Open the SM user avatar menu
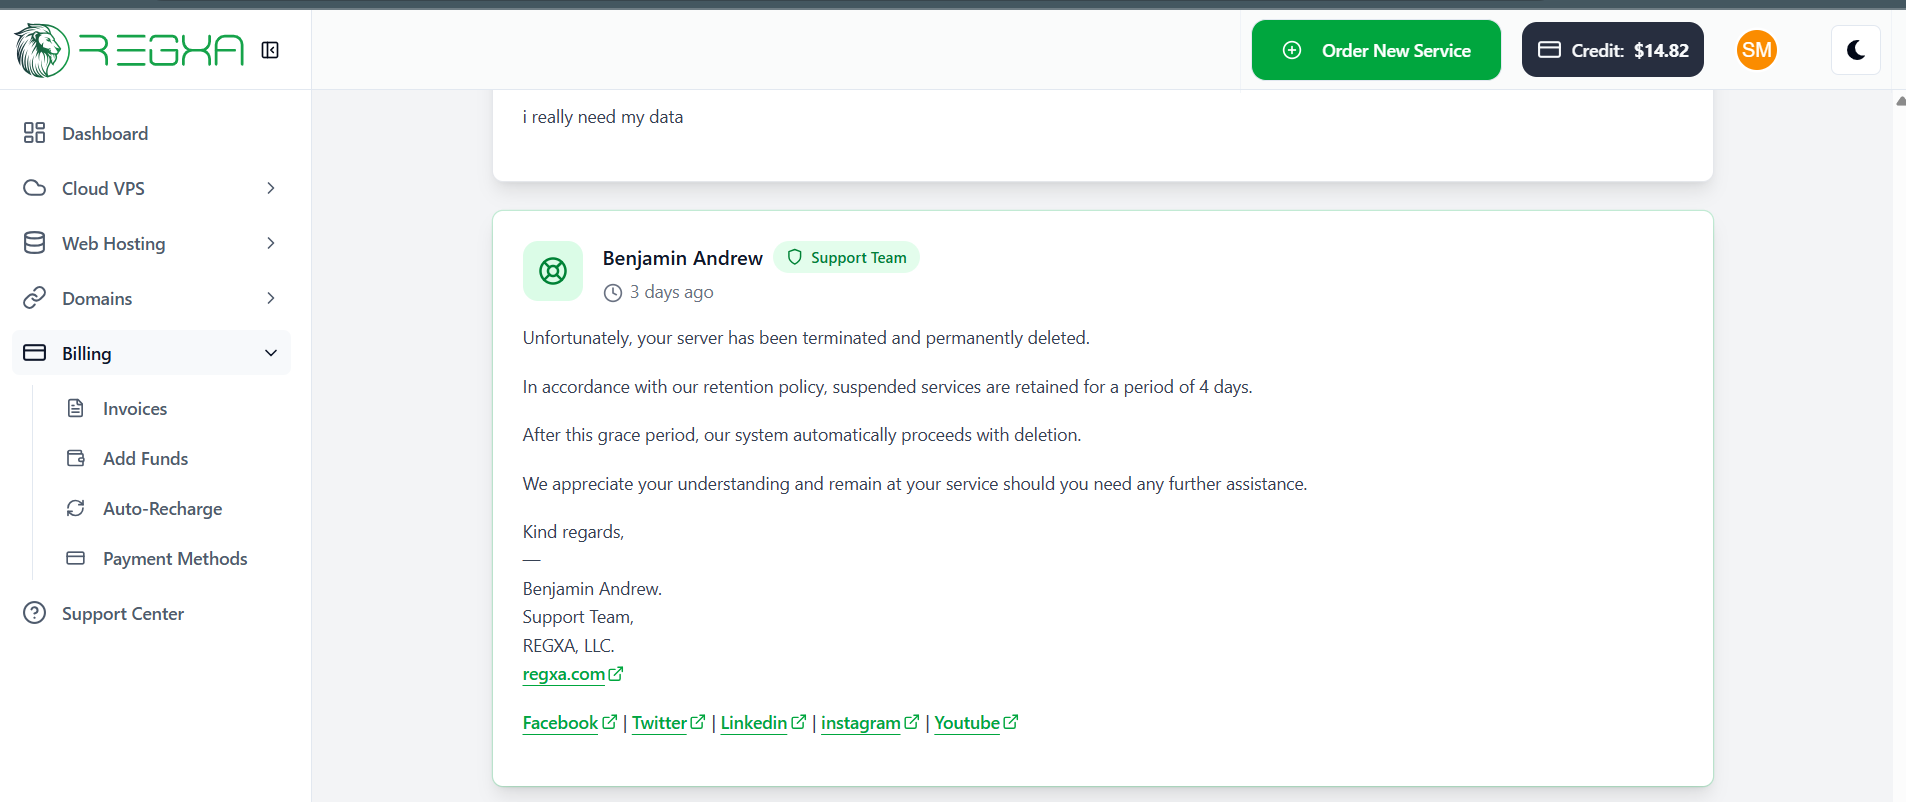 pyautogui.click(x=1757, y=50)
